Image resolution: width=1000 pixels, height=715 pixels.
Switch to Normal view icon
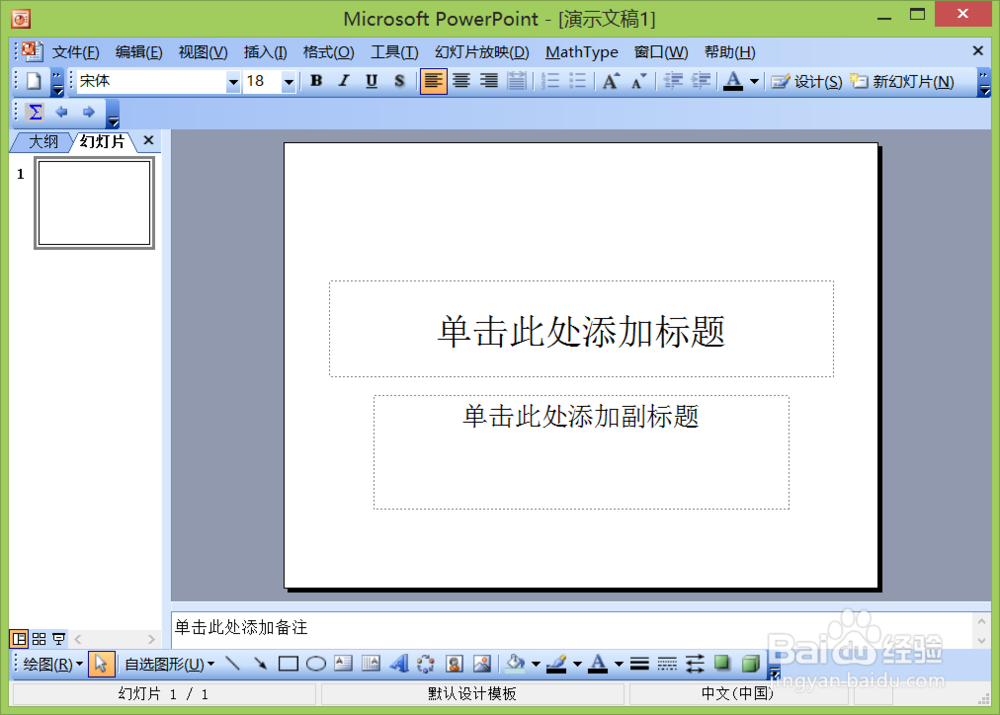pyautogui.click(x=19, y=638)
